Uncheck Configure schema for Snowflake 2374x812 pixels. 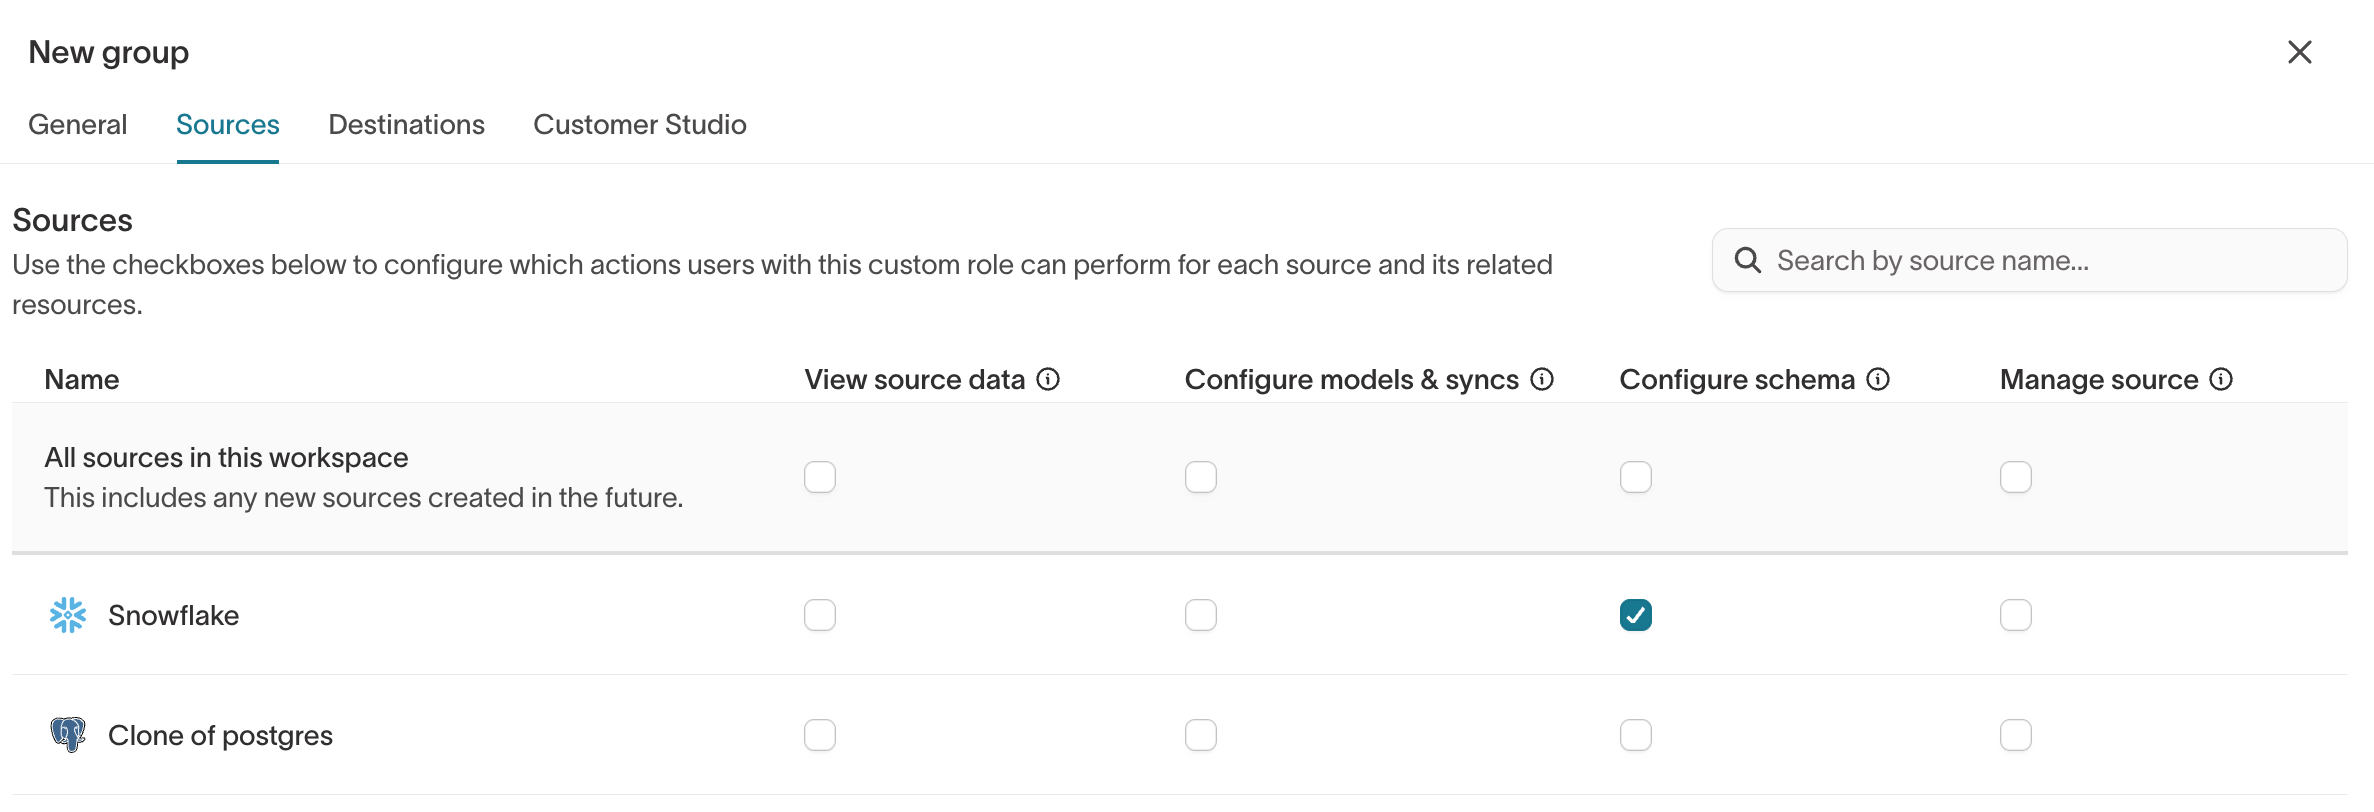coord(1634,615)
